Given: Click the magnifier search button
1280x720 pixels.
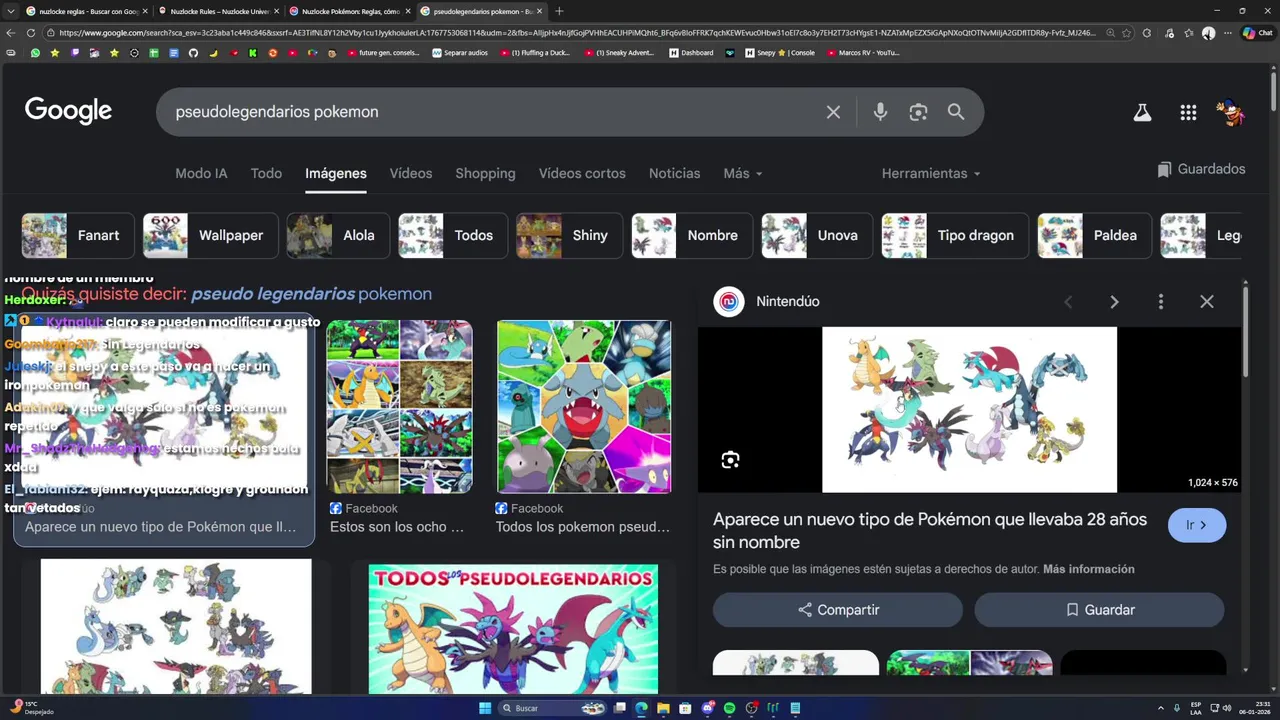Looking at the screenshot, I should [x=956, y=112].
